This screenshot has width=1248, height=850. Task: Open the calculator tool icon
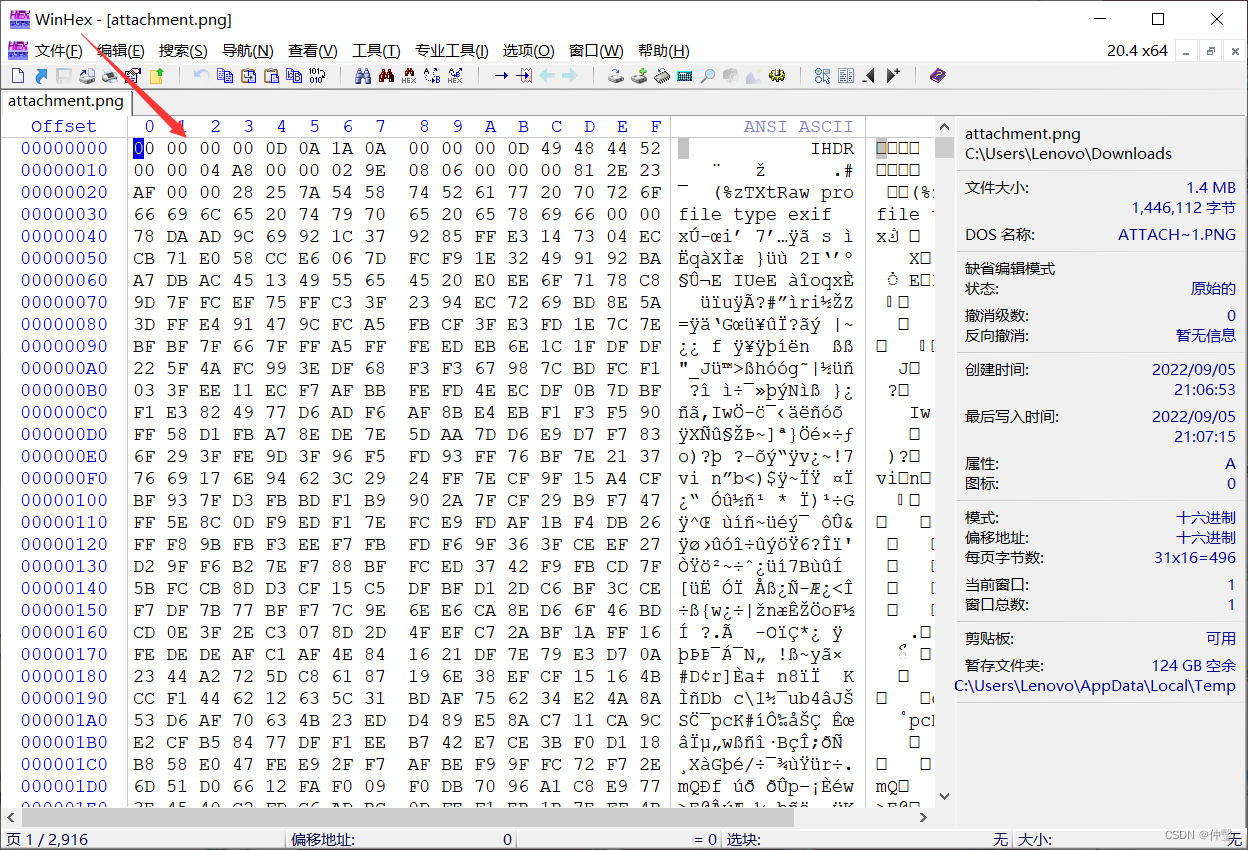pos(683,76)
